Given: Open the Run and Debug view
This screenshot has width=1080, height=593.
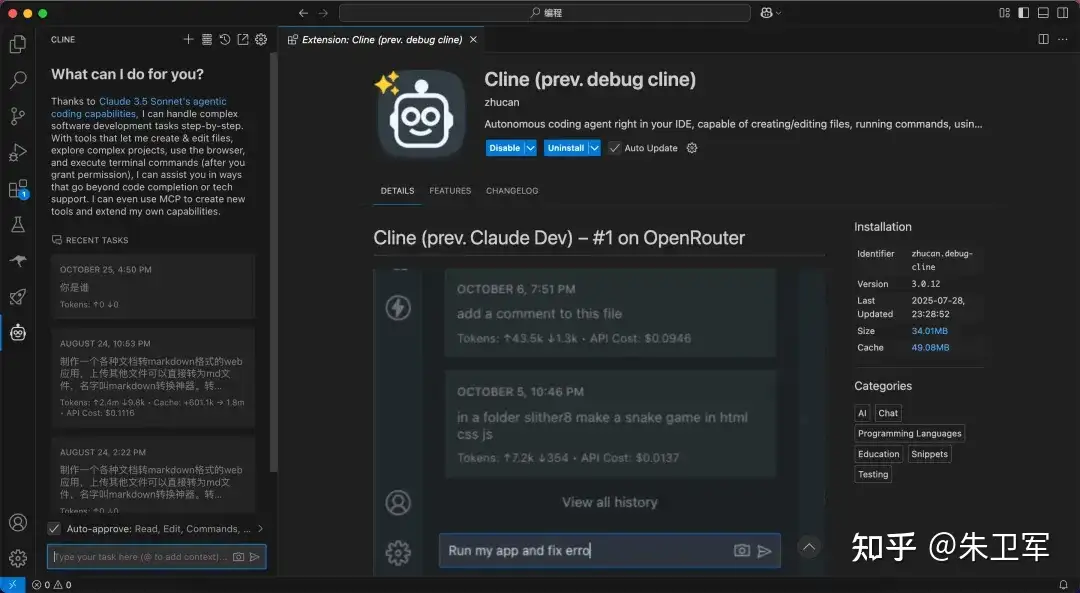Looking at the screenshot, I should (x=18, y=152).
